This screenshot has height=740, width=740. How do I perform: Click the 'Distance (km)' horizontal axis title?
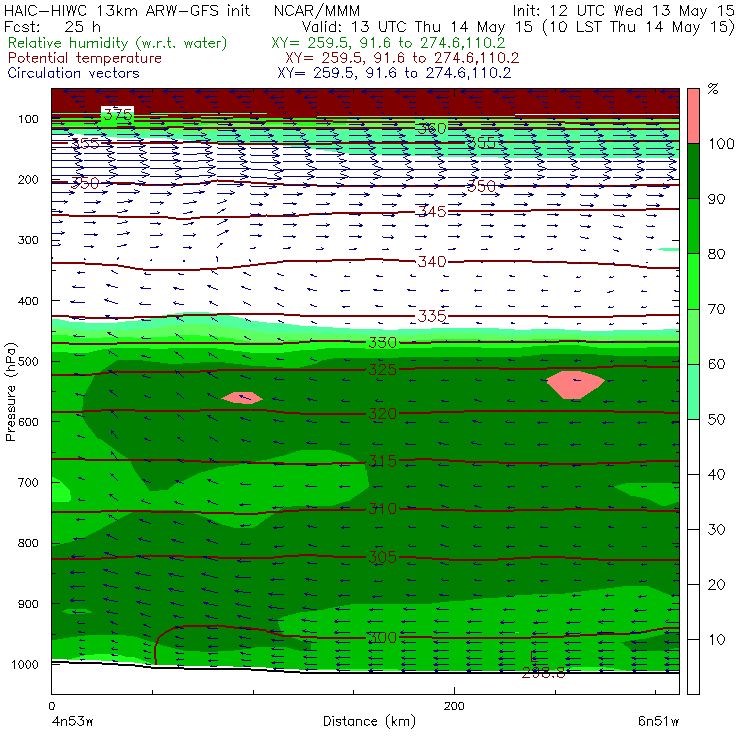pyautogui.click(x=369, y=722)
